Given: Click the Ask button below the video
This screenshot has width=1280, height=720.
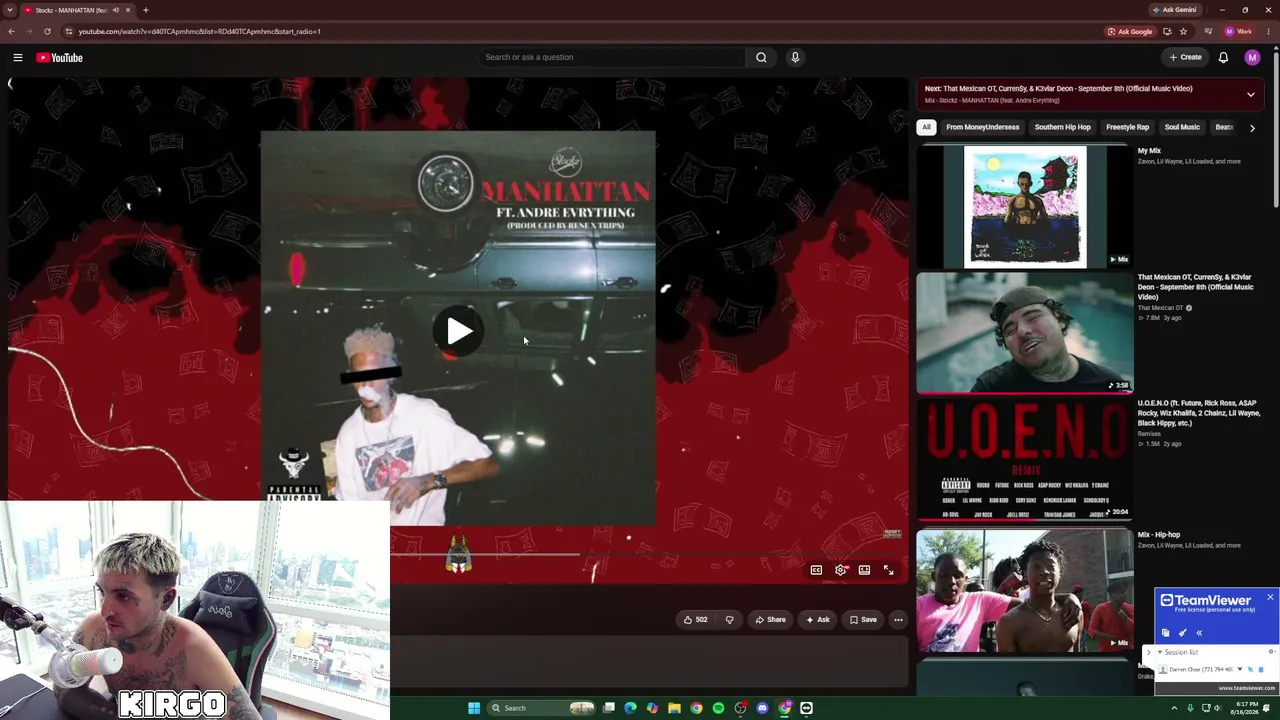Looking at the screenshot, I should (x=817, y=619).
